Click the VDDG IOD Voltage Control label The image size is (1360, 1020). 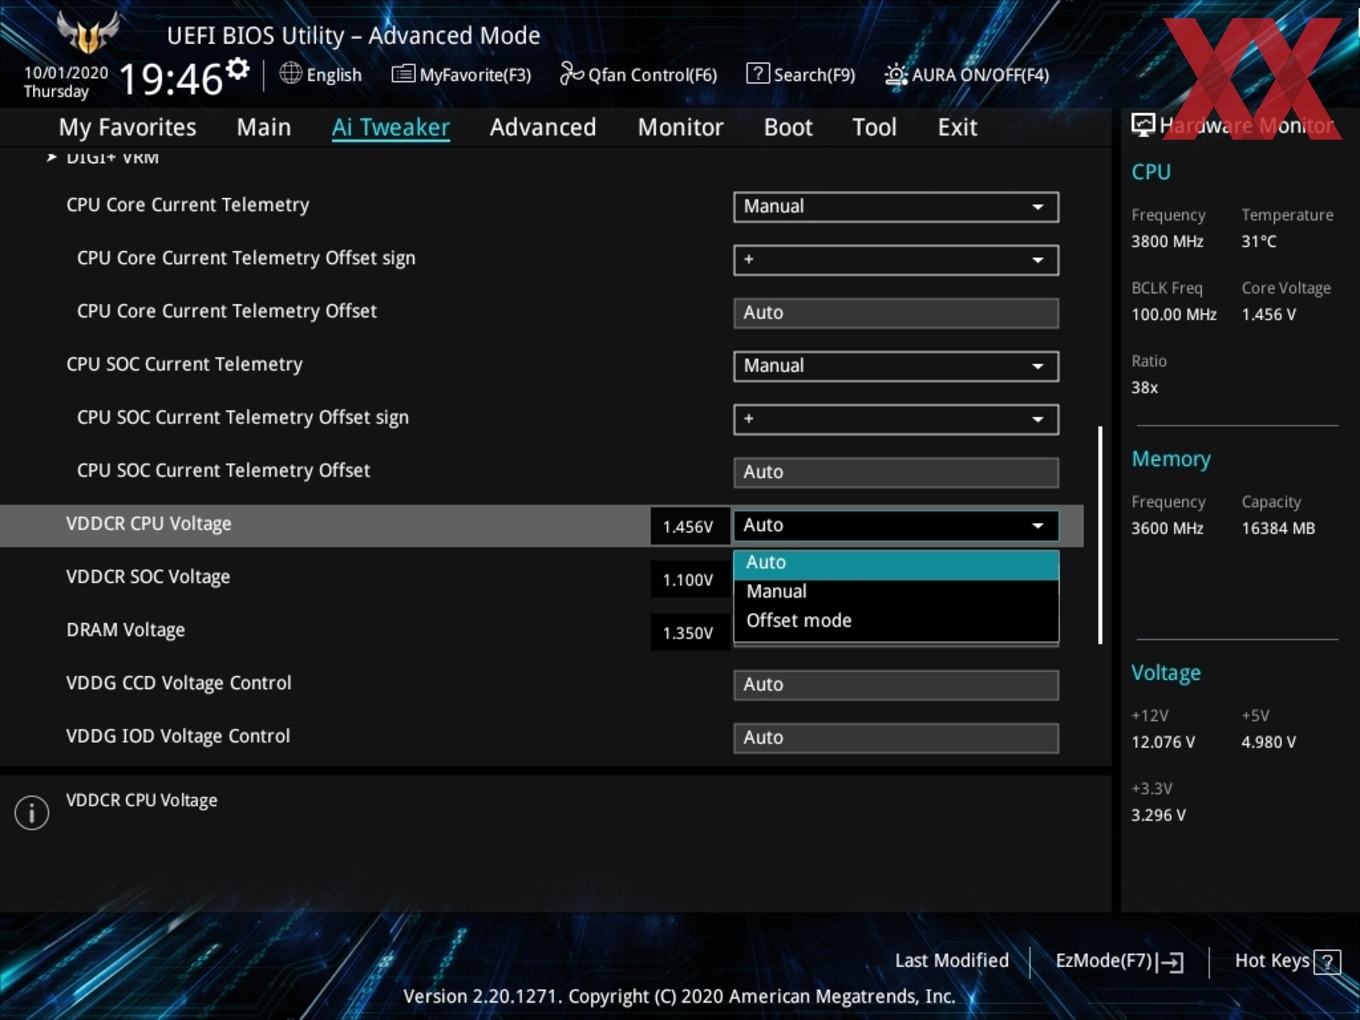pyautogui.click(x=178, y=736)
